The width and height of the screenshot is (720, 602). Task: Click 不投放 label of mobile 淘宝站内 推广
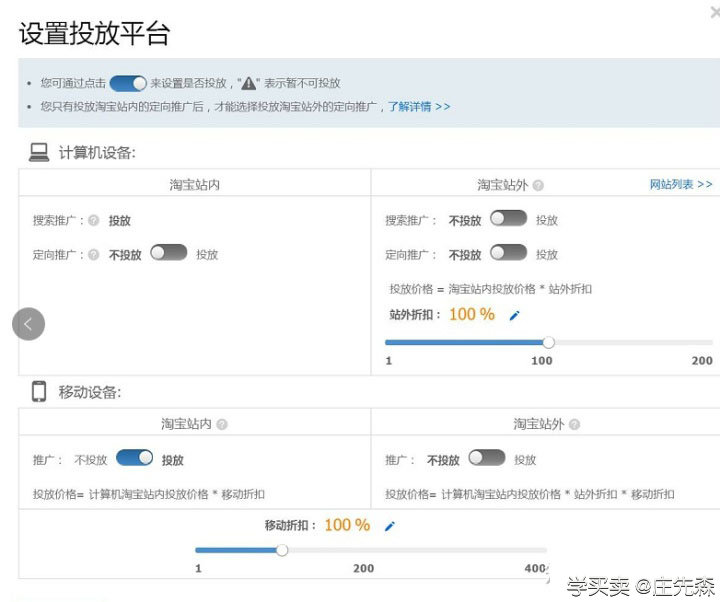(90, 460)
